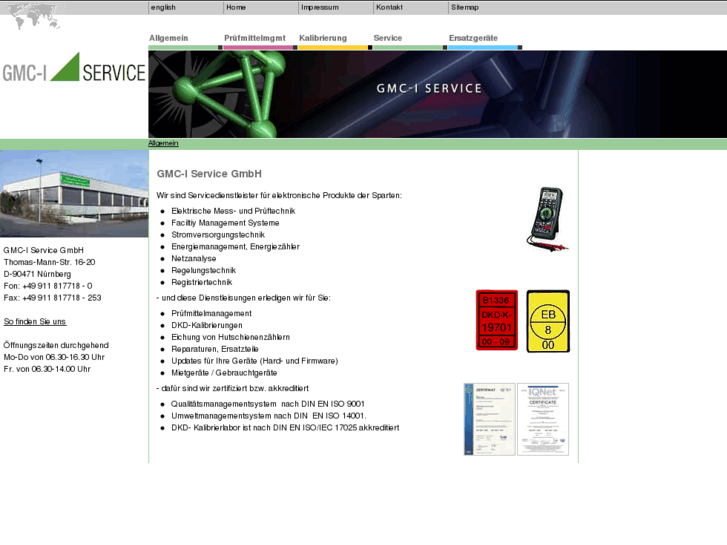Open the Kontakt page

click(389, 7)
